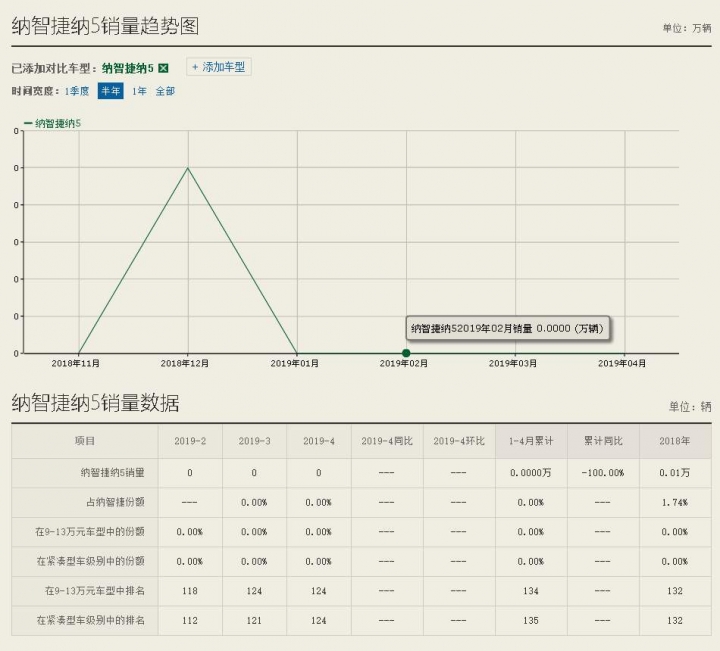Click the 单位：辆 unit label

coord(690,406)
